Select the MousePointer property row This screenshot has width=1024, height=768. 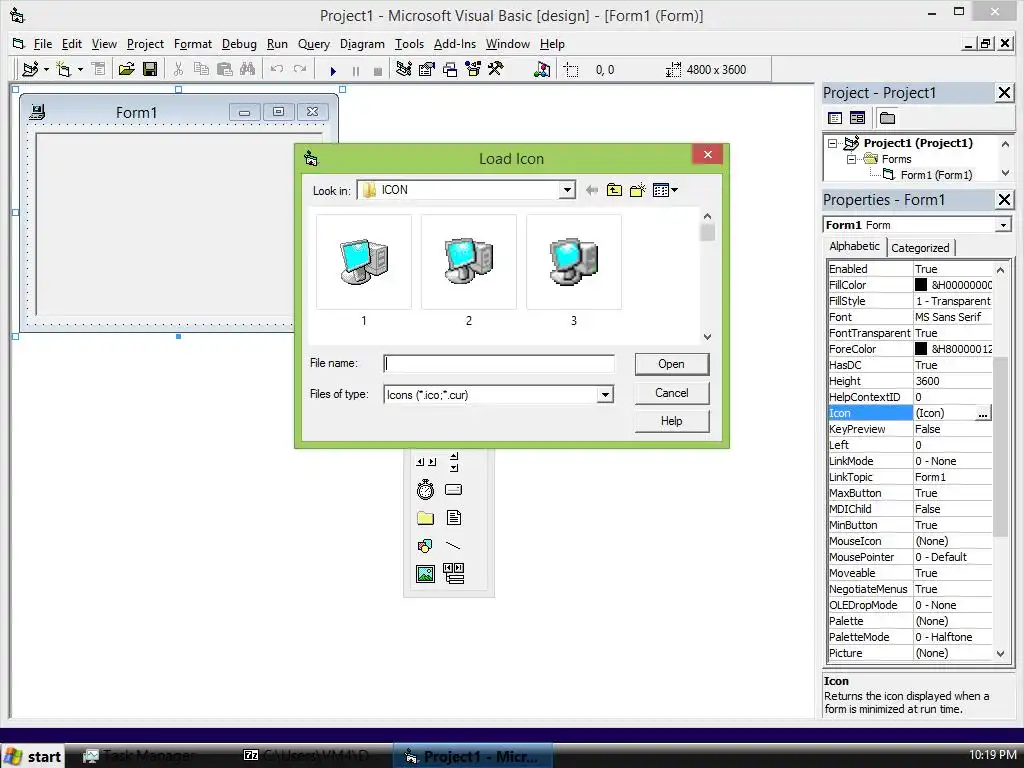[910, 557]
